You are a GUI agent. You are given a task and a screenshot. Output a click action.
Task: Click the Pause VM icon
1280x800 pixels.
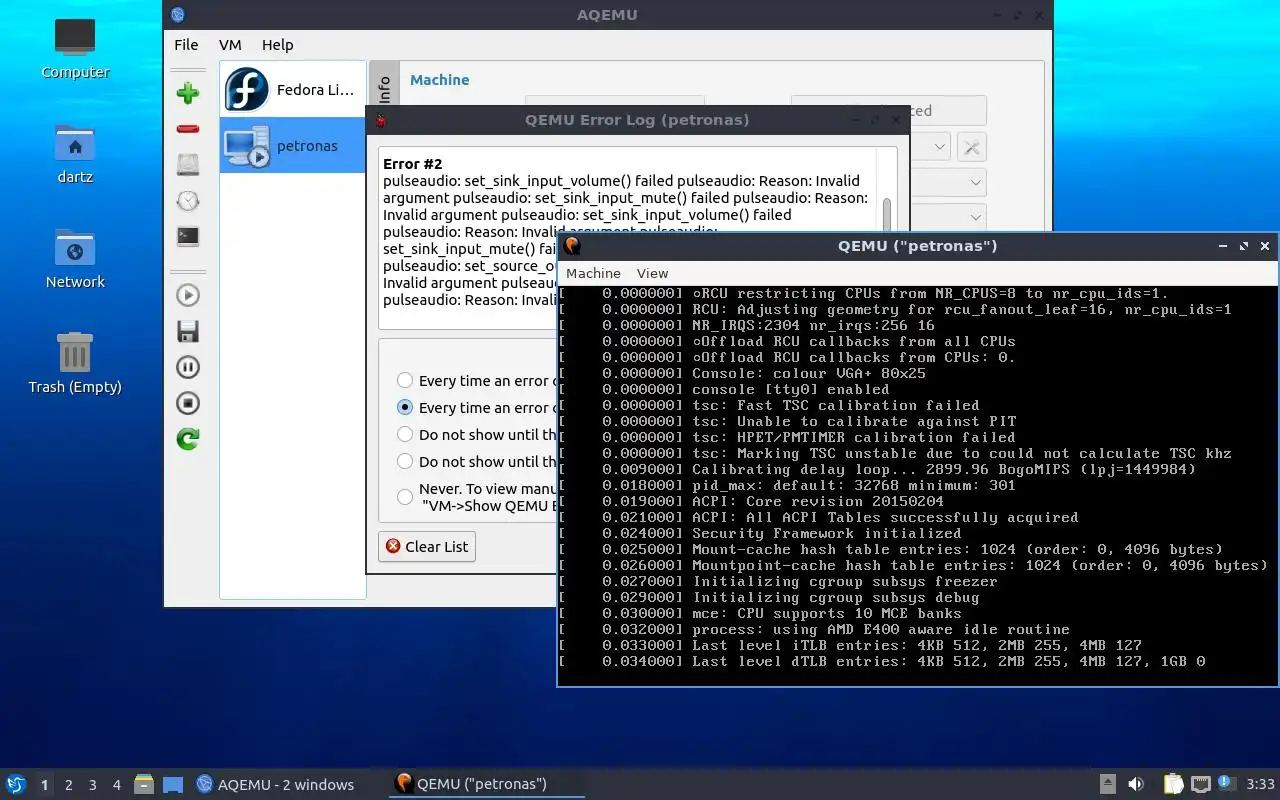[187, 367]
